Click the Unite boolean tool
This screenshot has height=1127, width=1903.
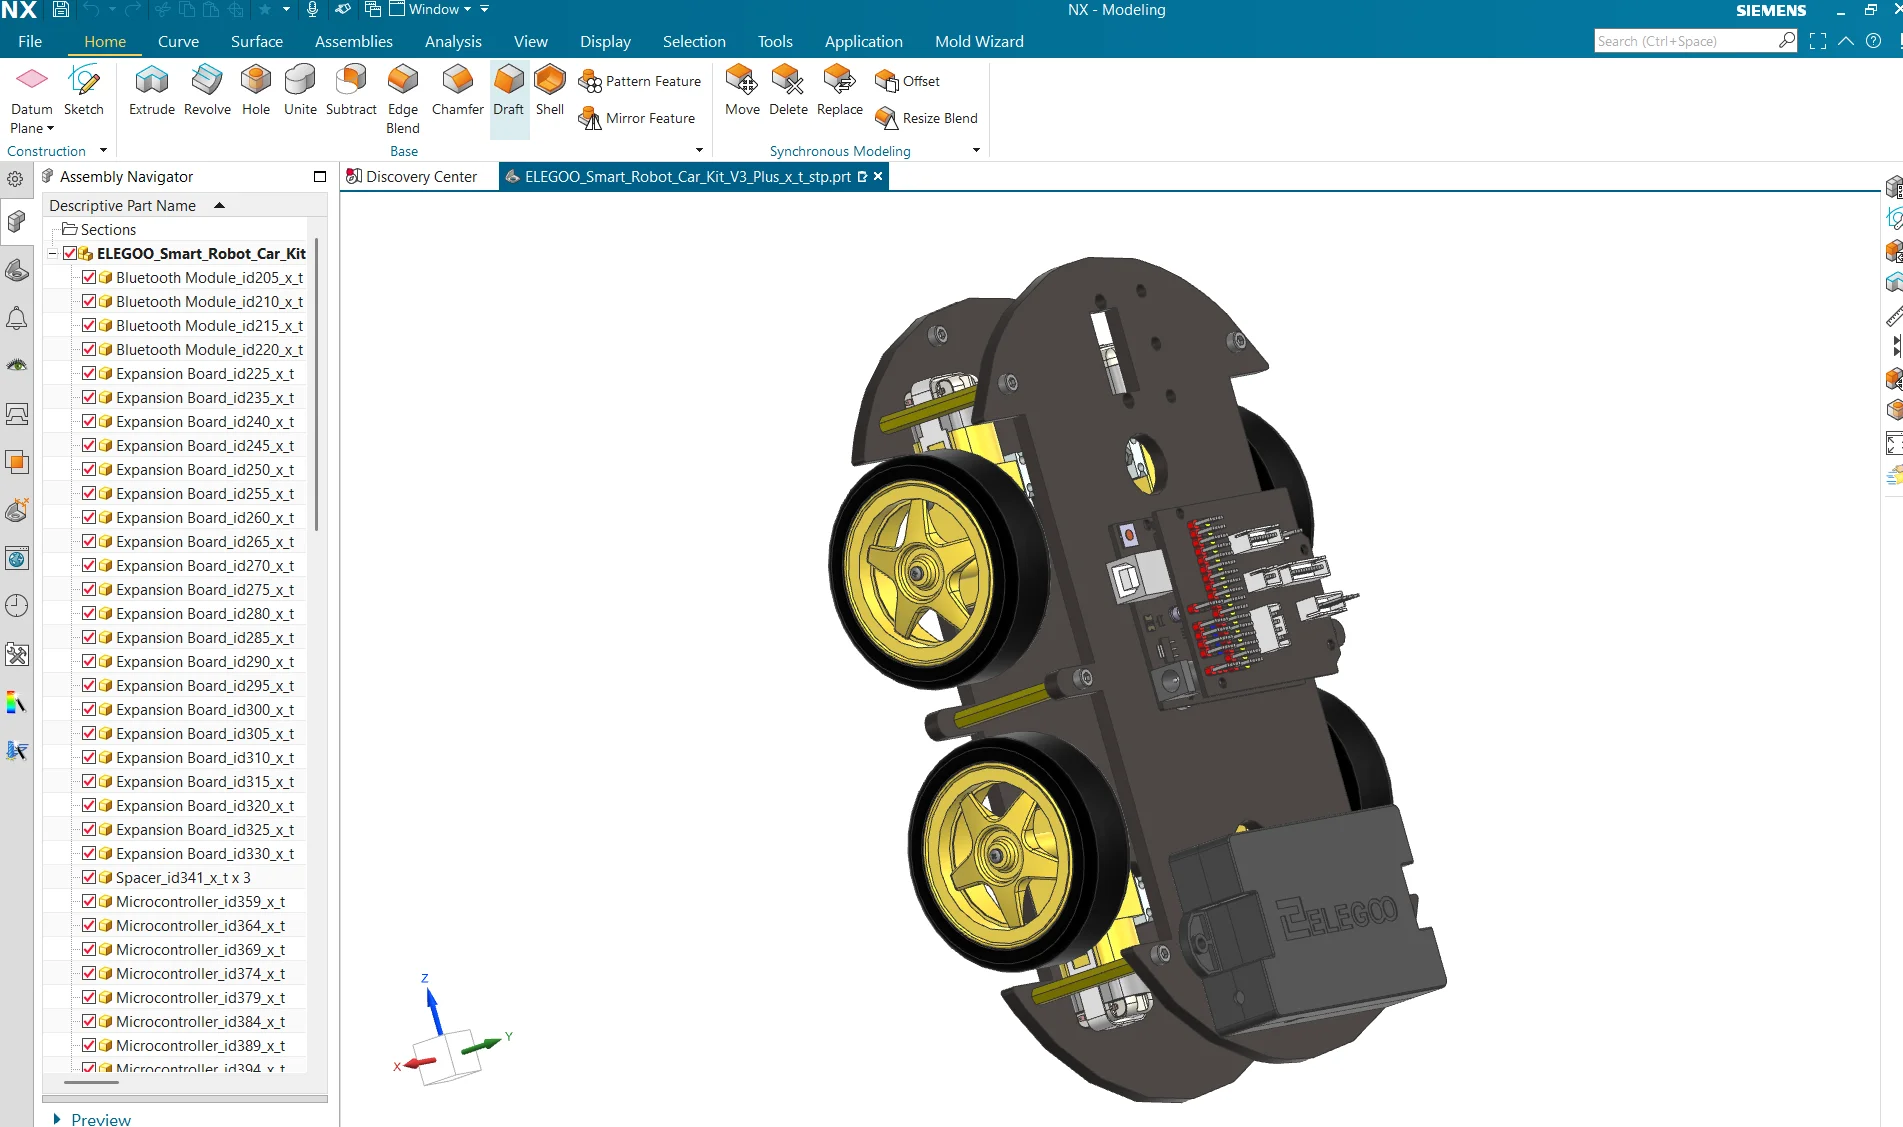[x=300, y=90]
